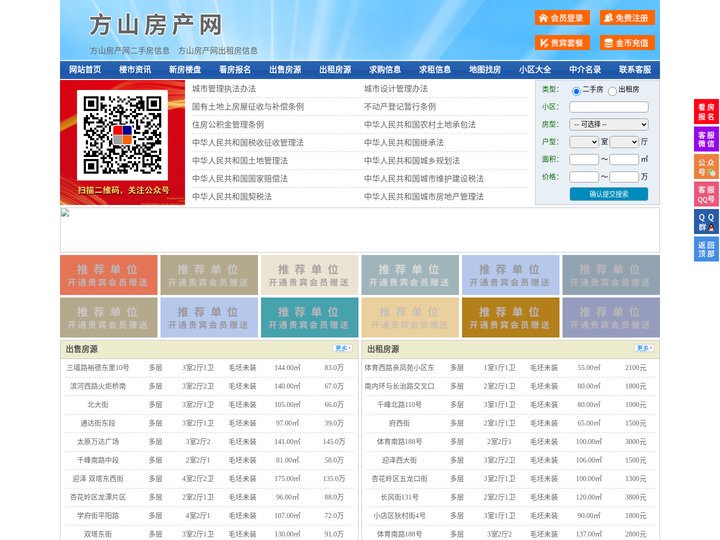Screen dimensions: 720x540
Task: Click the minimum 面积 input field
Action: (x=584, y=159)
